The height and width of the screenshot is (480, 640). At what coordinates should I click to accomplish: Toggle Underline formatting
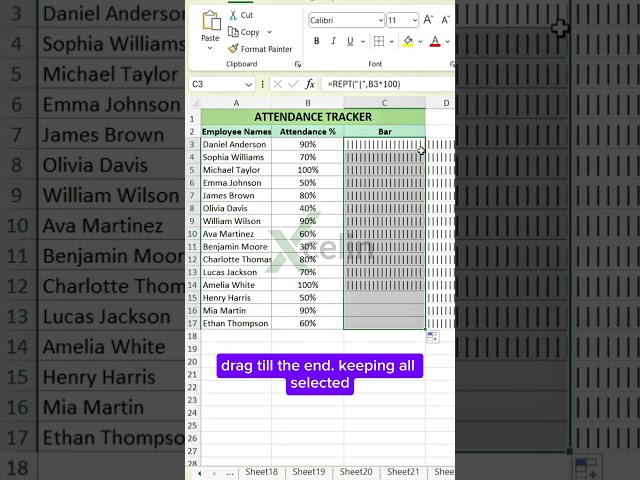350,41
